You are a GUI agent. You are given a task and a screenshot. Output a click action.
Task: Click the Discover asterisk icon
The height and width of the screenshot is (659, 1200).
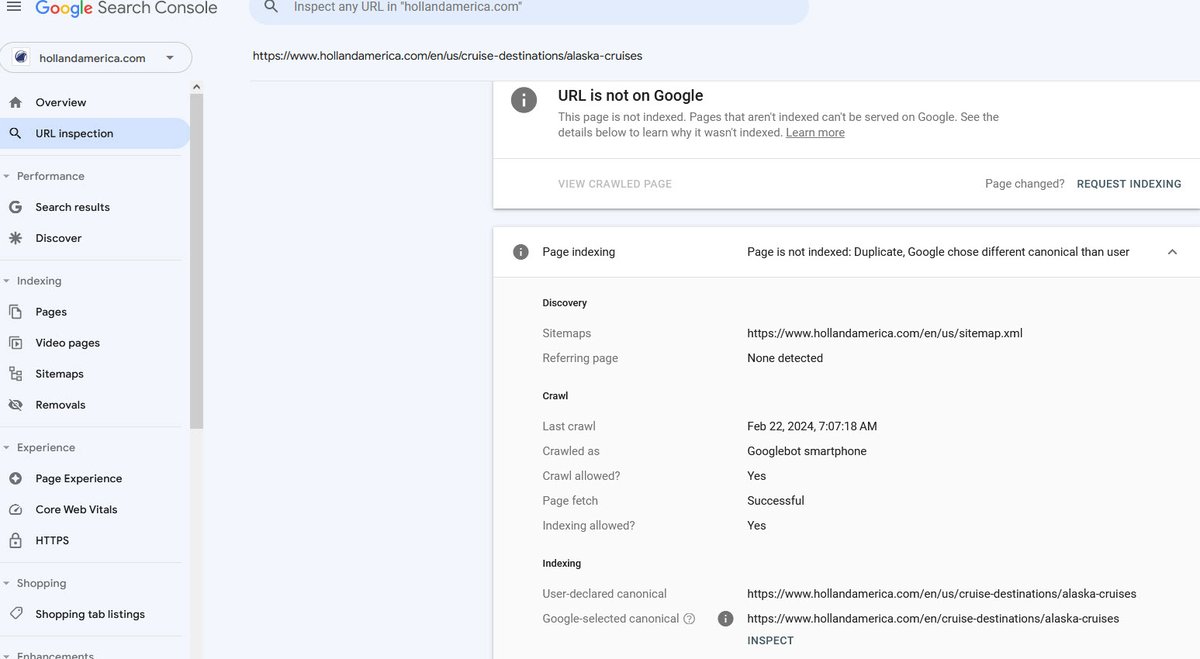[15, 238]
